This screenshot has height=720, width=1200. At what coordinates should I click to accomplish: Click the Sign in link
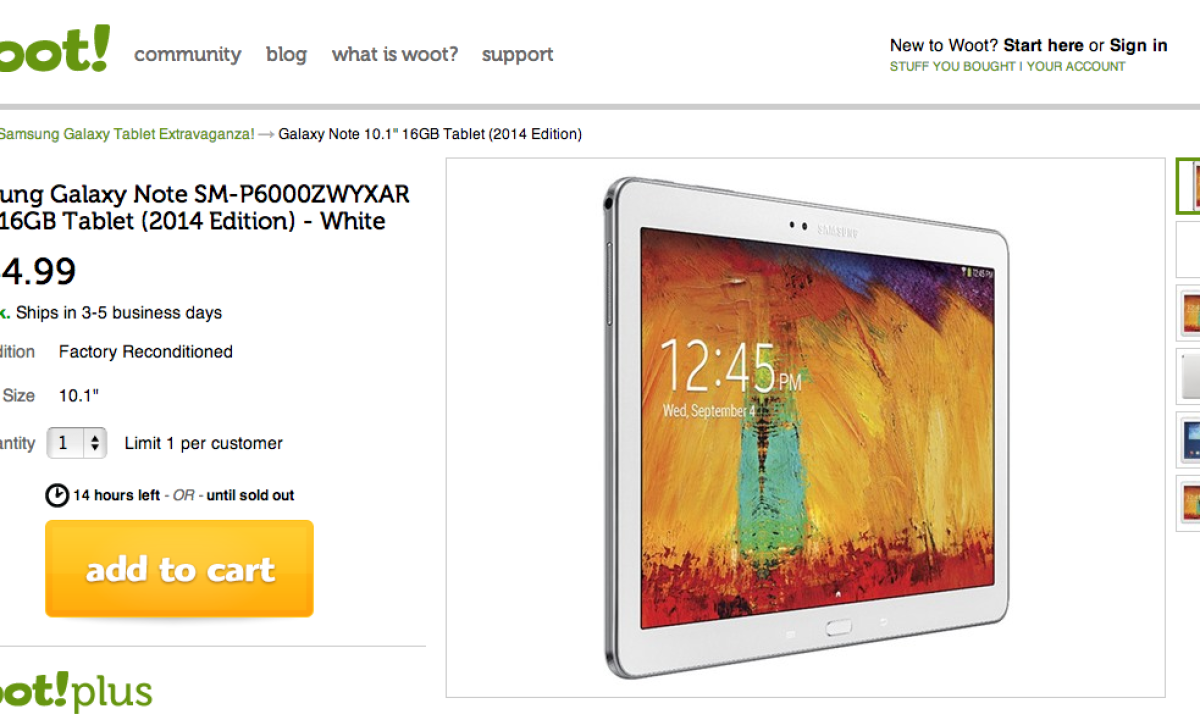tap(1138, 45)
